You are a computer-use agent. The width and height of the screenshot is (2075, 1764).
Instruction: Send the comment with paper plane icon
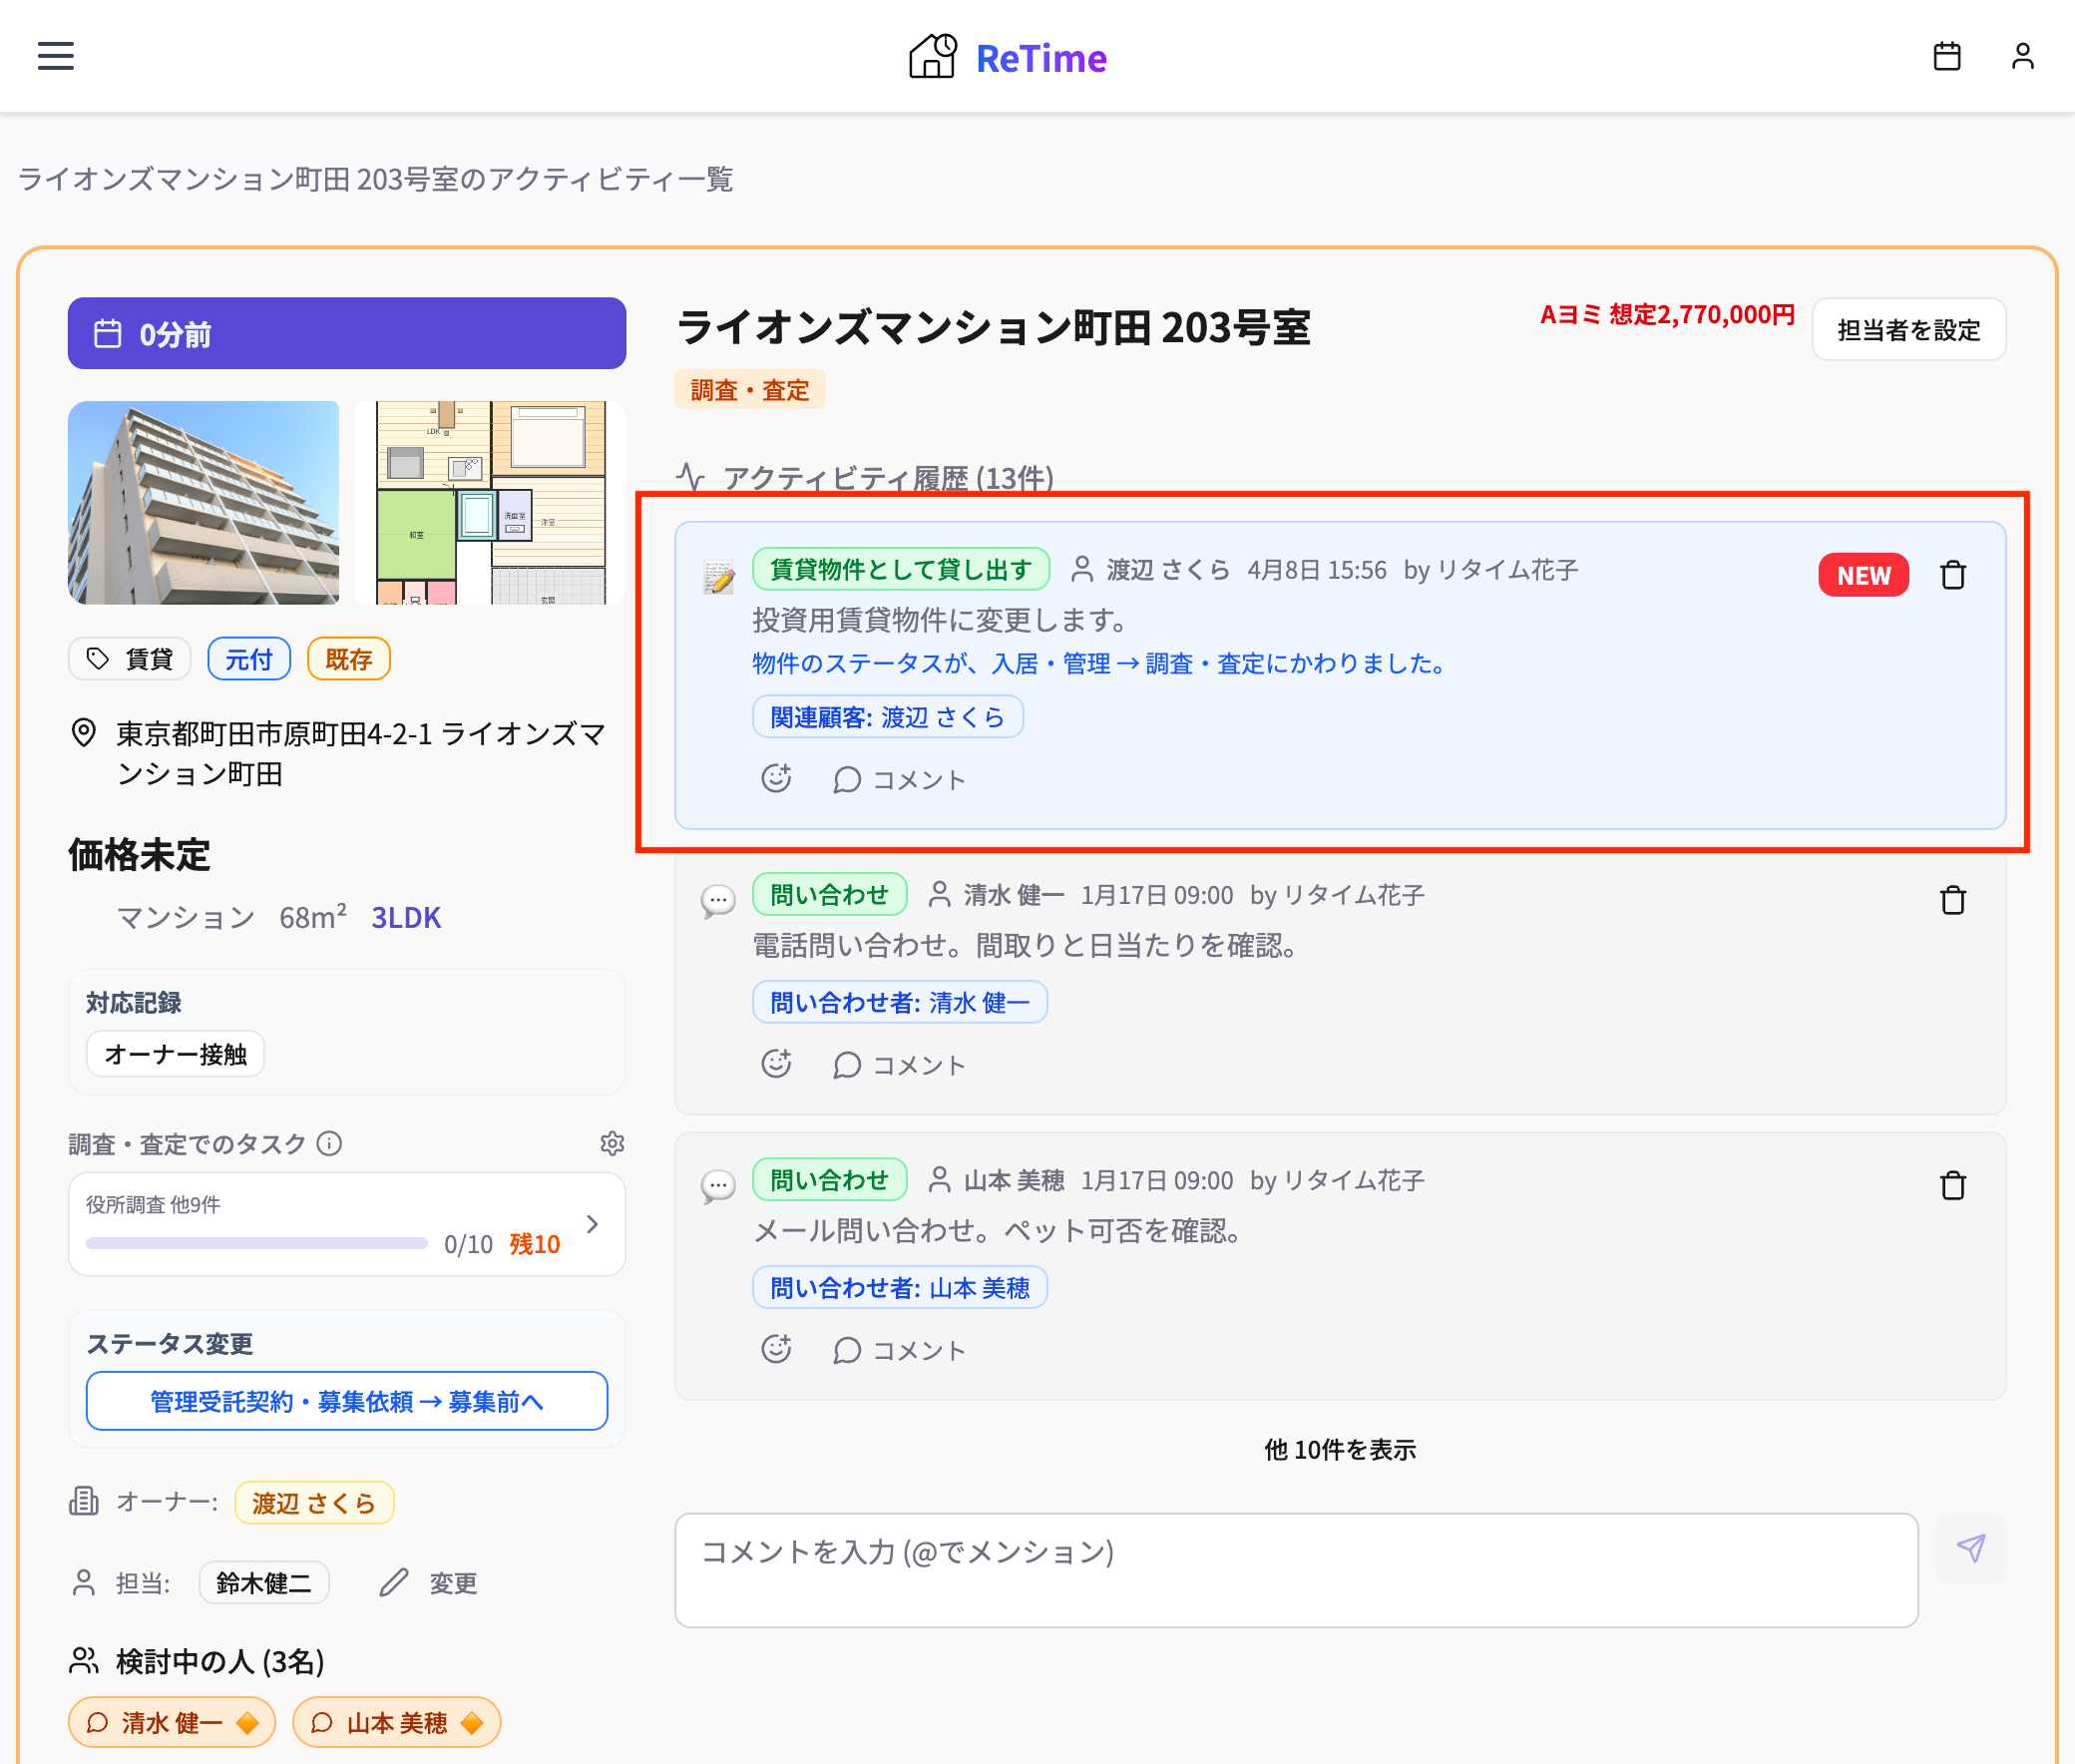1970,1548
